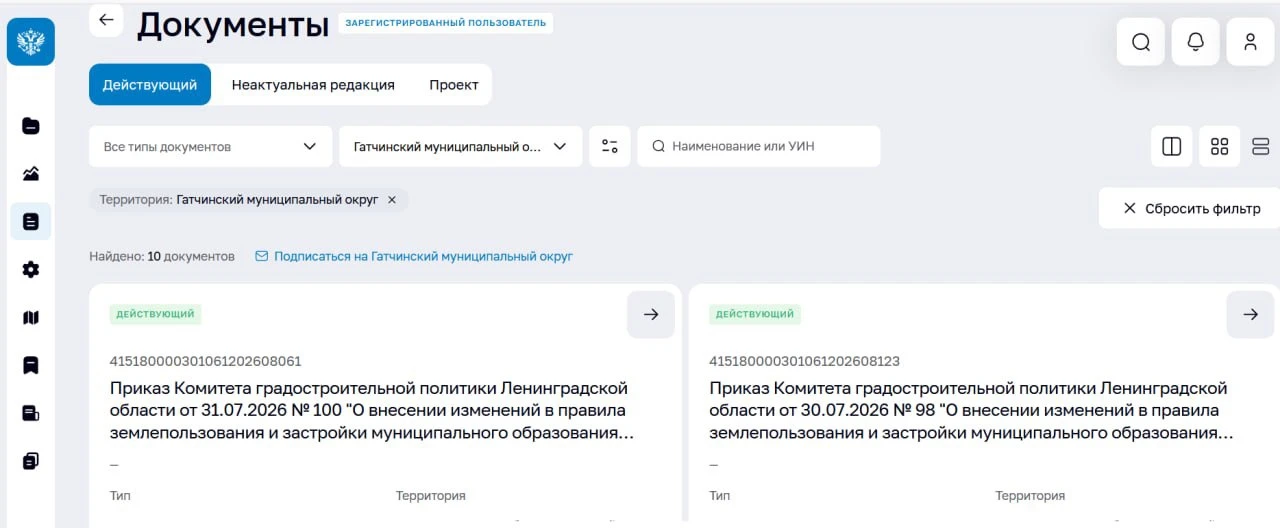Viewport: 1280px width, 528px height.
Task: Expand the Гатчинский муниципальный округ territory dropdown
Action: pyautogui.click(x=460, y=146)
